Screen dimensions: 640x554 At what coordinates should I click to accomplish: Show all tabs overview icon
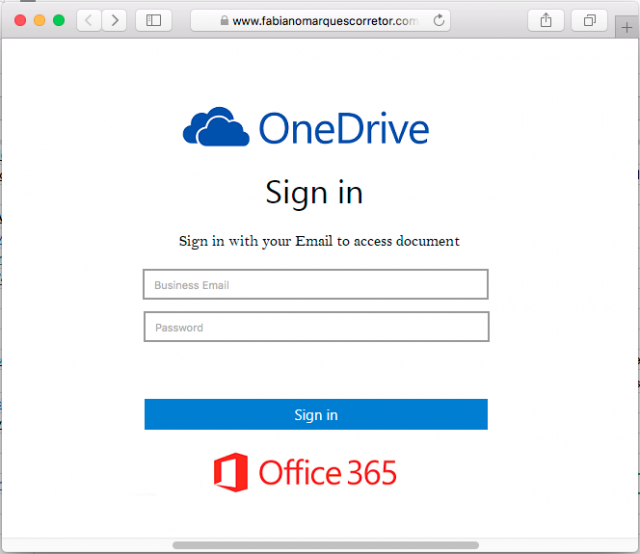coord(589,20)
